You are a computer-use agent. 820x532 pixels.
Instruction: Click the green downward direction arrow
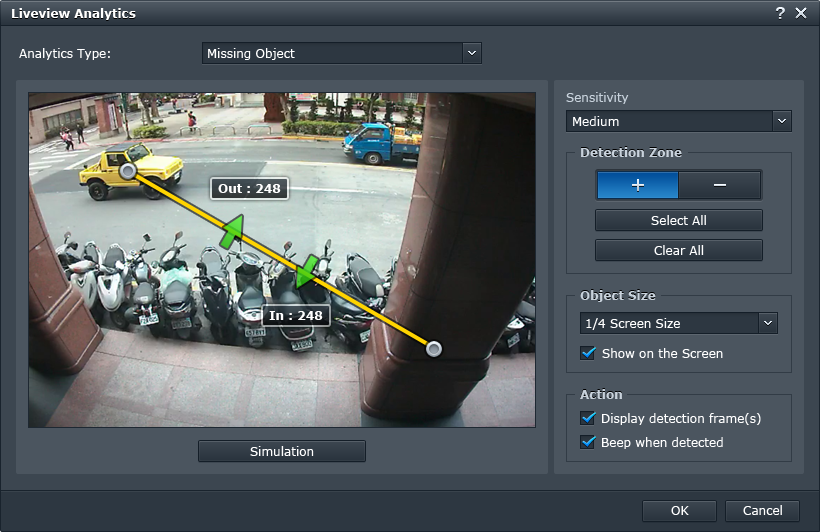(308, 271)
